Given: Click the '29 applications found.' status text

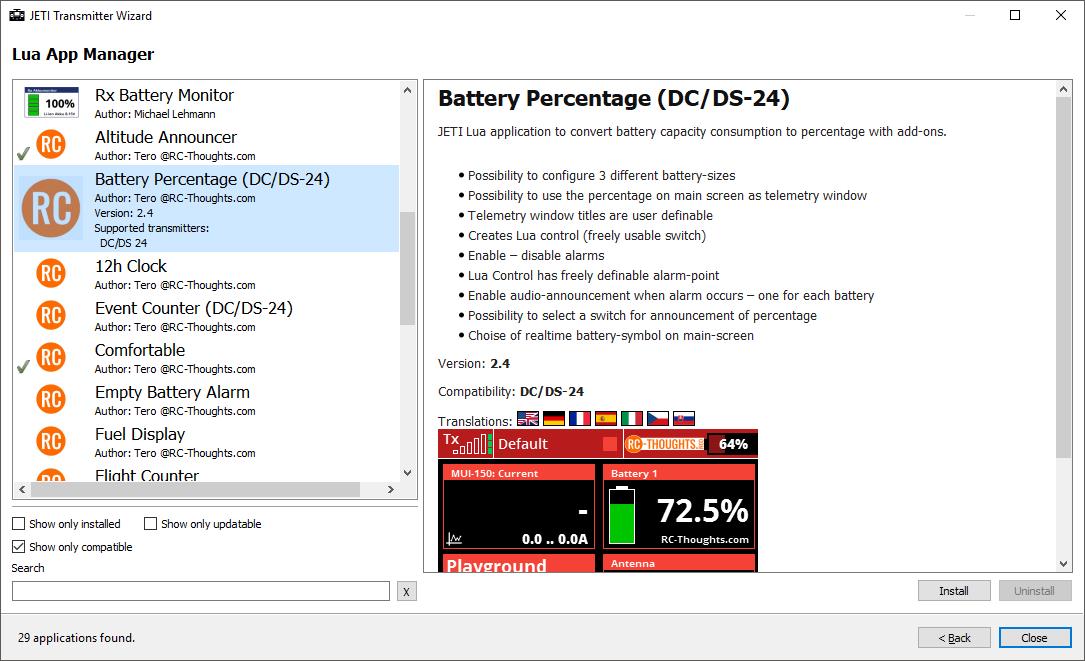Looking at the screenshot, I should coord(76,637).
